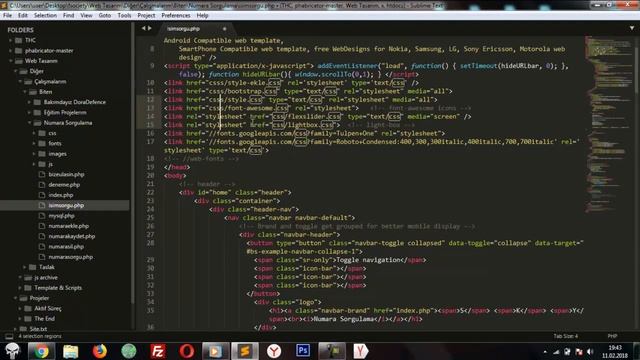Expand the fonts folder
The width and height of the screenshot is (640, 360).
tap(34, 143)
